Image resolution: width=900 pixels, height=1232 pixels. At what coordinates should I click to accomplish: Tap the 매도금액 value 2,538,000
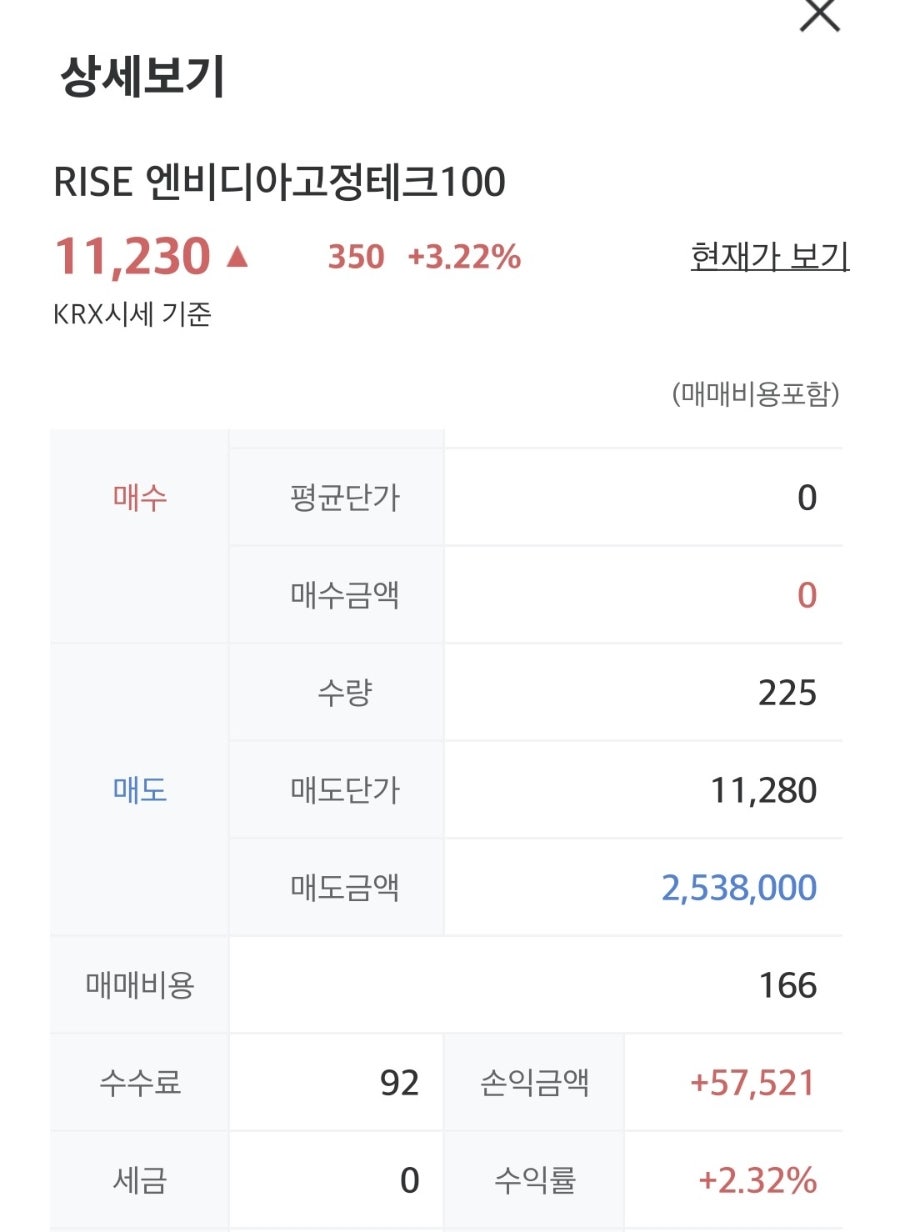[x=739, y=888]
